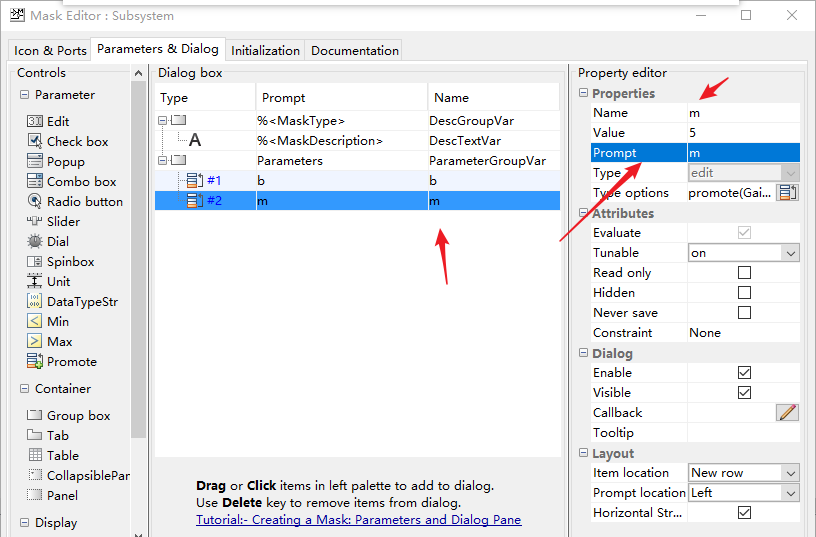The image size is (816, 537).
Task: Collapse the Layout property section
Action: 583,453
